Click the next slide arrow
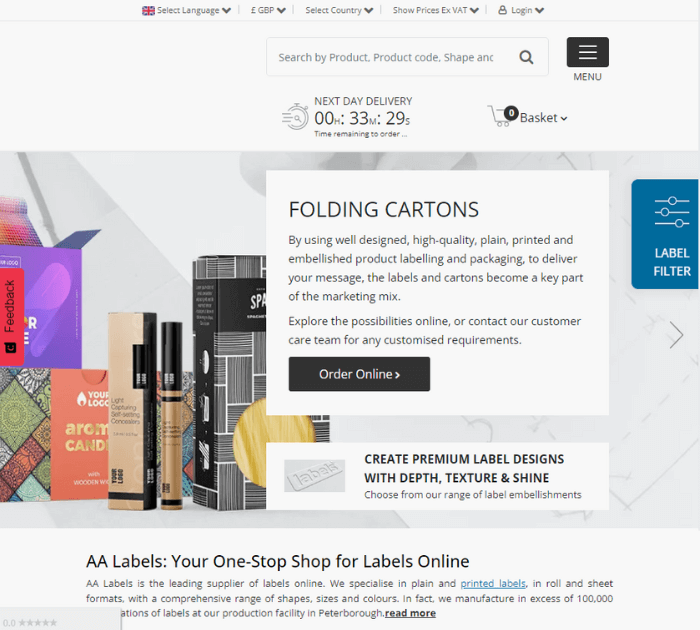The height and width of the screenshot is (630, 700). point(676,334)
